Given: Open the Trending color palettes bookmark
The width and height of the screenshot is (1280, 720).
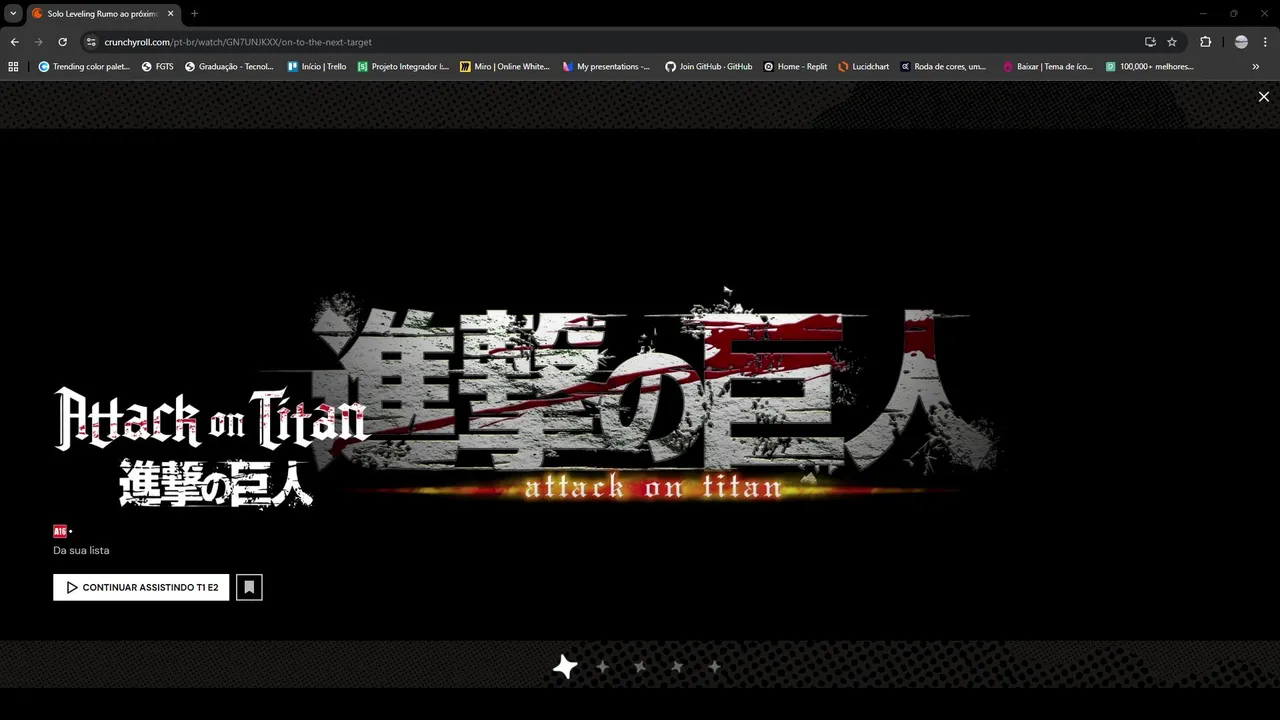Looking at the screenshot, I should tap(84, 67).
